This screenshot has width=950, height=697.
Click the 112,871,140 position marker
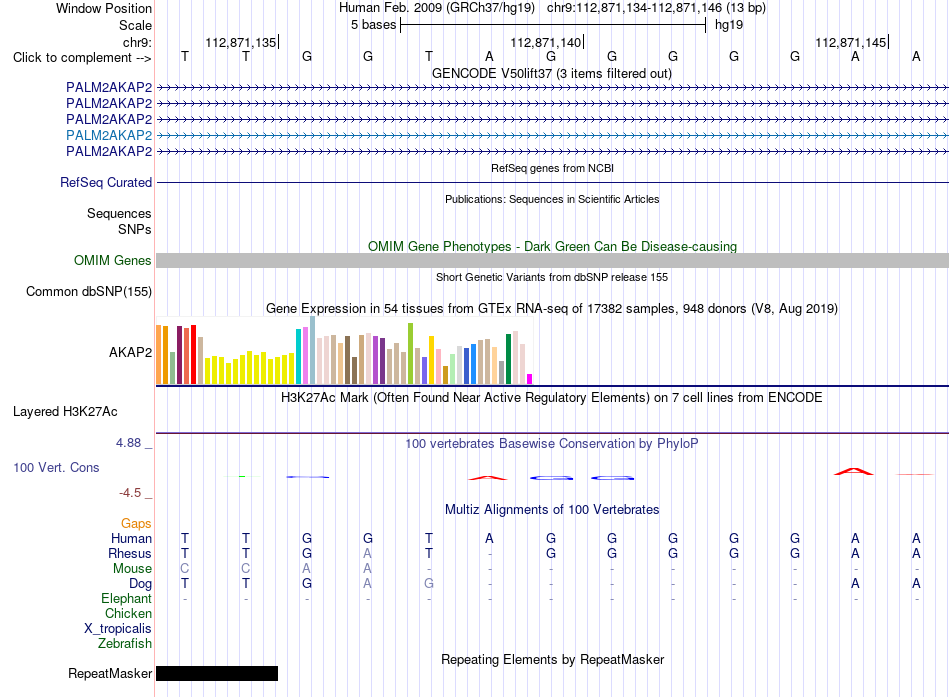(x=545, y=42)
